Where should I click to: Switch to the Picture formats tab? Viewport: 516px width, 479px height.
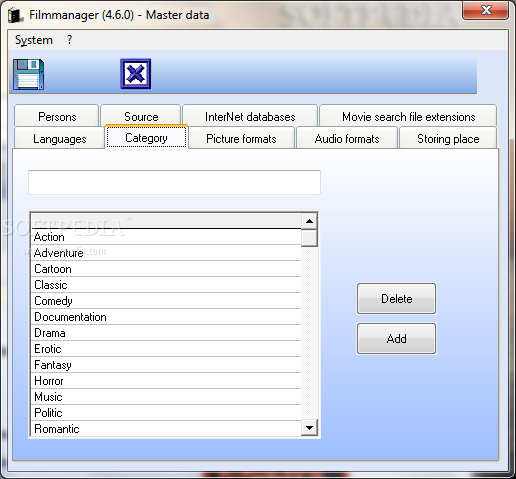click(x=241, y=138)
